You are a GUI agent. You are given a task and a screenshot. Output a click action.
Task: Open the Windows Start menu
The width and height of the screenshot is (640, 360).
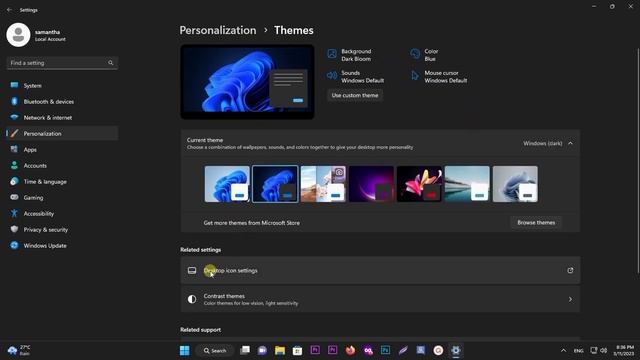click(184, 350)
